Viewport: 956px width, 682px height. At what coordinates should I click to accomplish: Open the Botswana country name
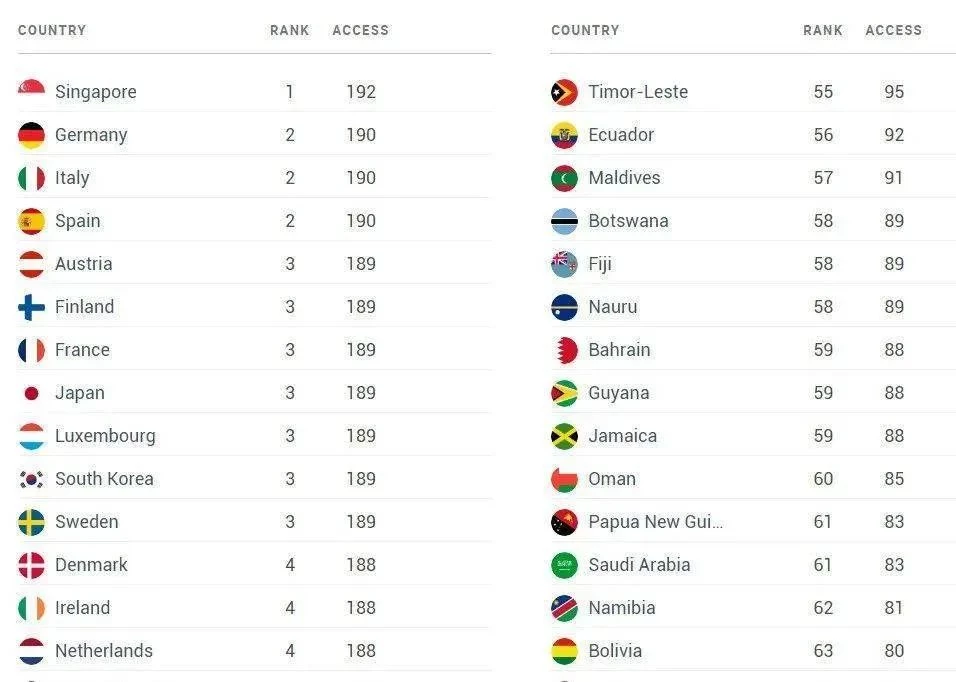point(629,221)
